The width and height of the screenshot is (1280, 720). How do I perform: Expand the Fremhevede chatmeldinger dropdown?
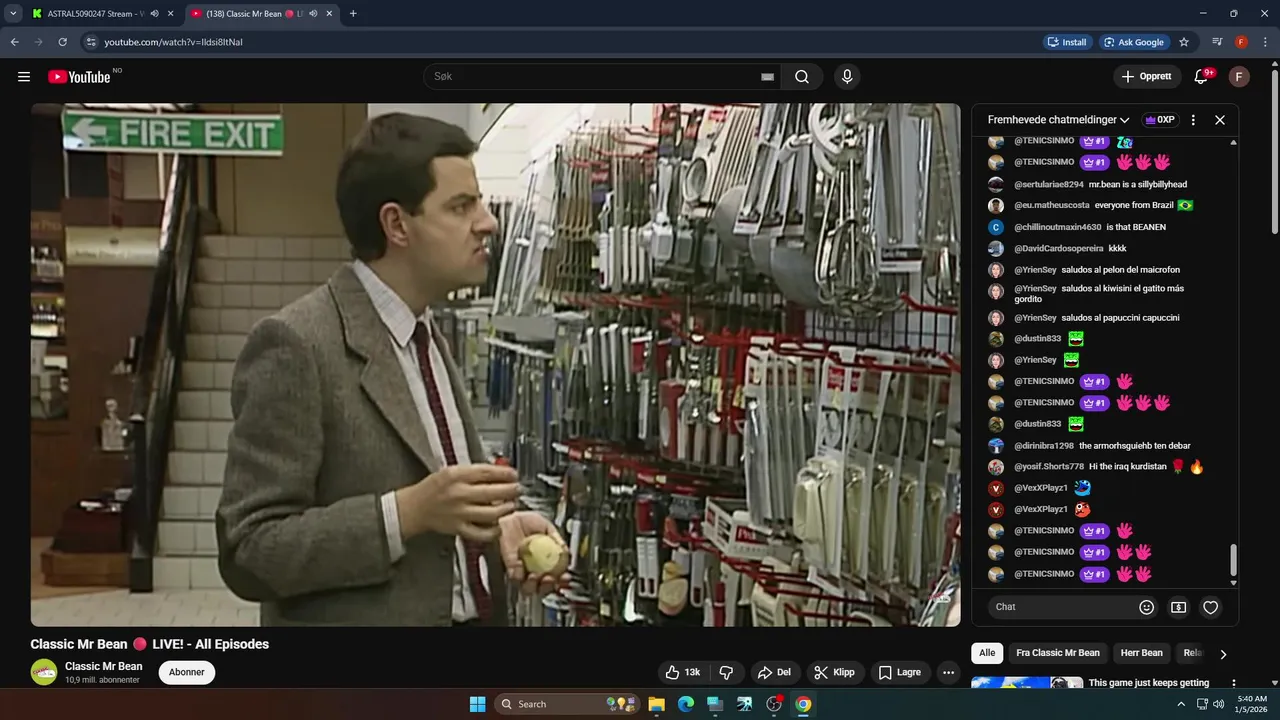1059,120
